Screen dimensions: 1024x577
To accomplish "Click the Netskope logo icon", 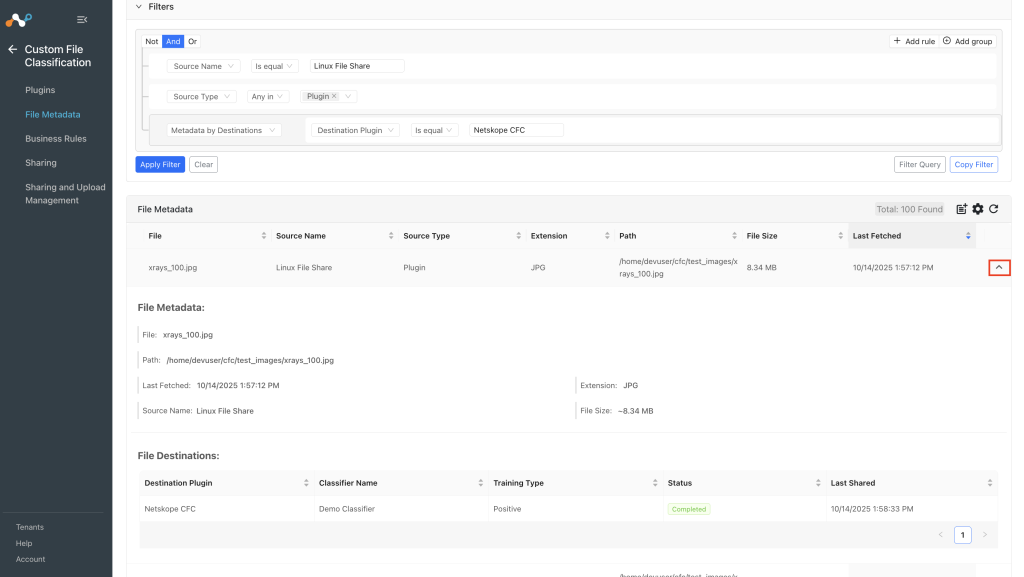I will click(18, 20).
